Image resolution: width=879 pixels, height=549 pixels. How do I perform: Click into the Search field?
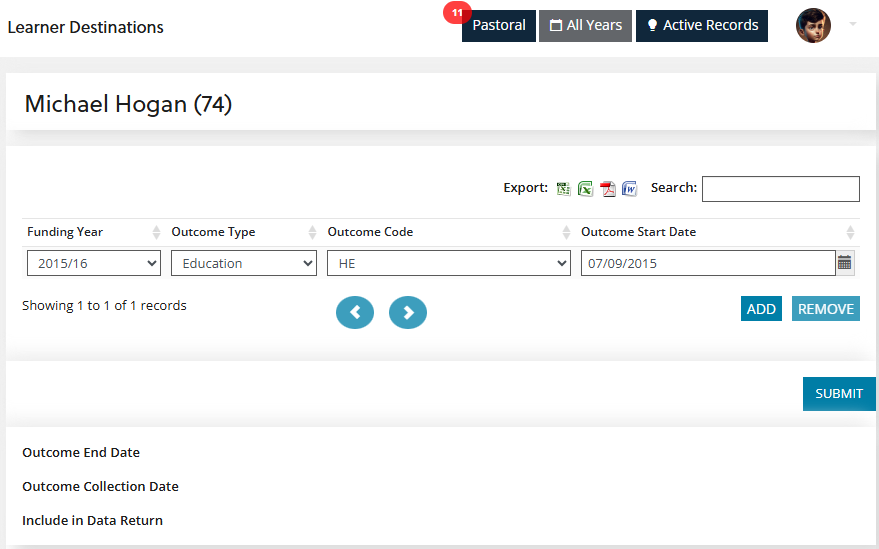point(780,189)
